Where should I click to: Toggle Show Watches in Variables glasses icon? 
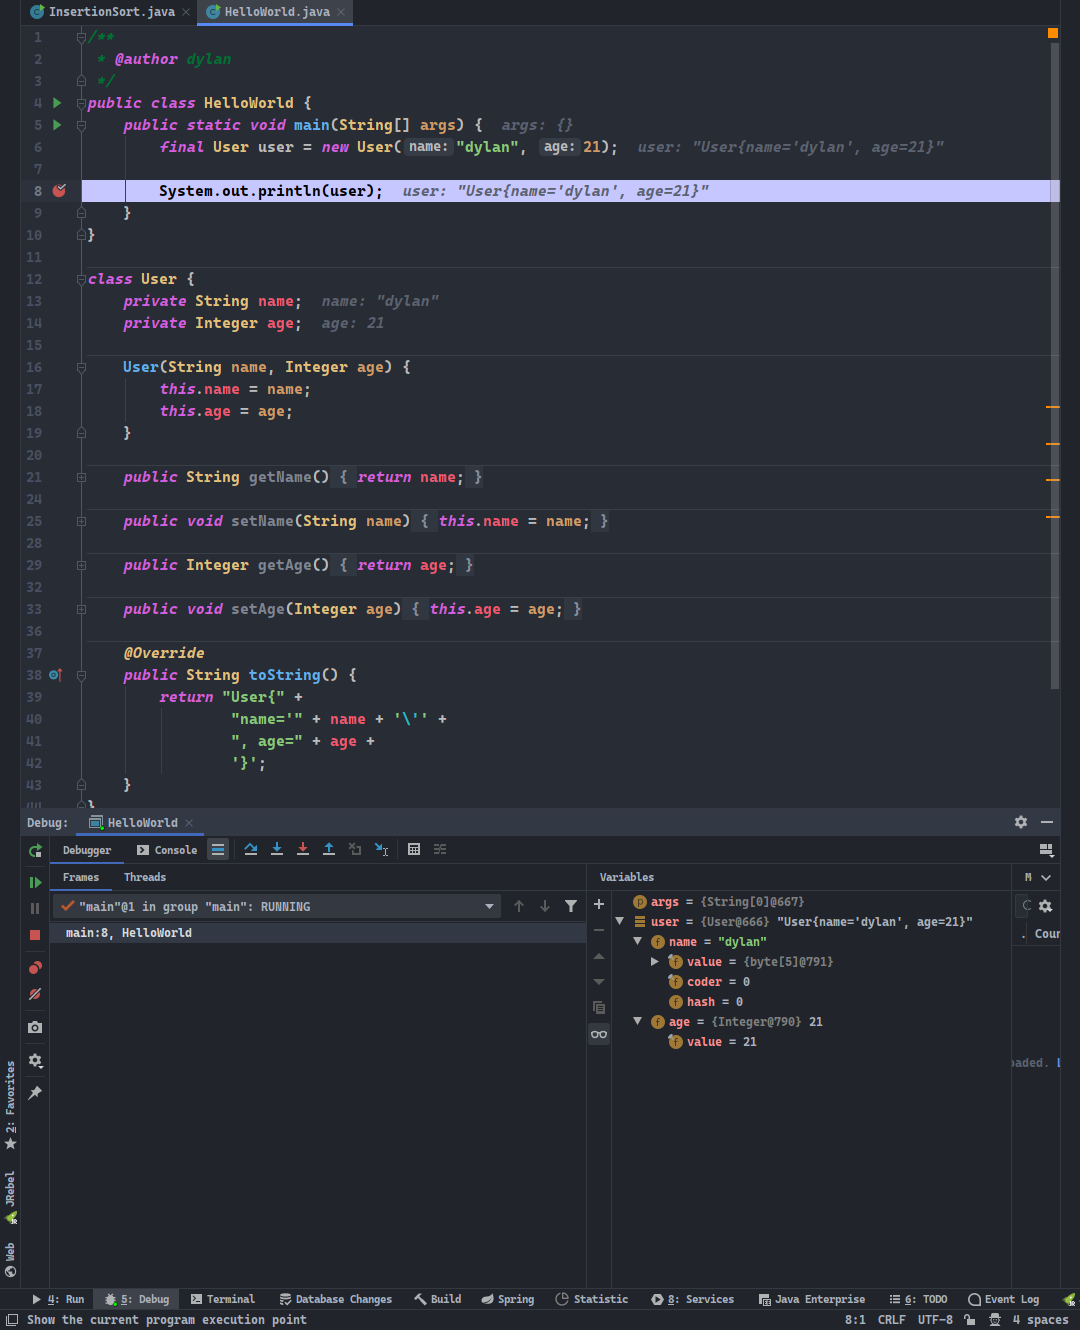(x=599, y=1034)
